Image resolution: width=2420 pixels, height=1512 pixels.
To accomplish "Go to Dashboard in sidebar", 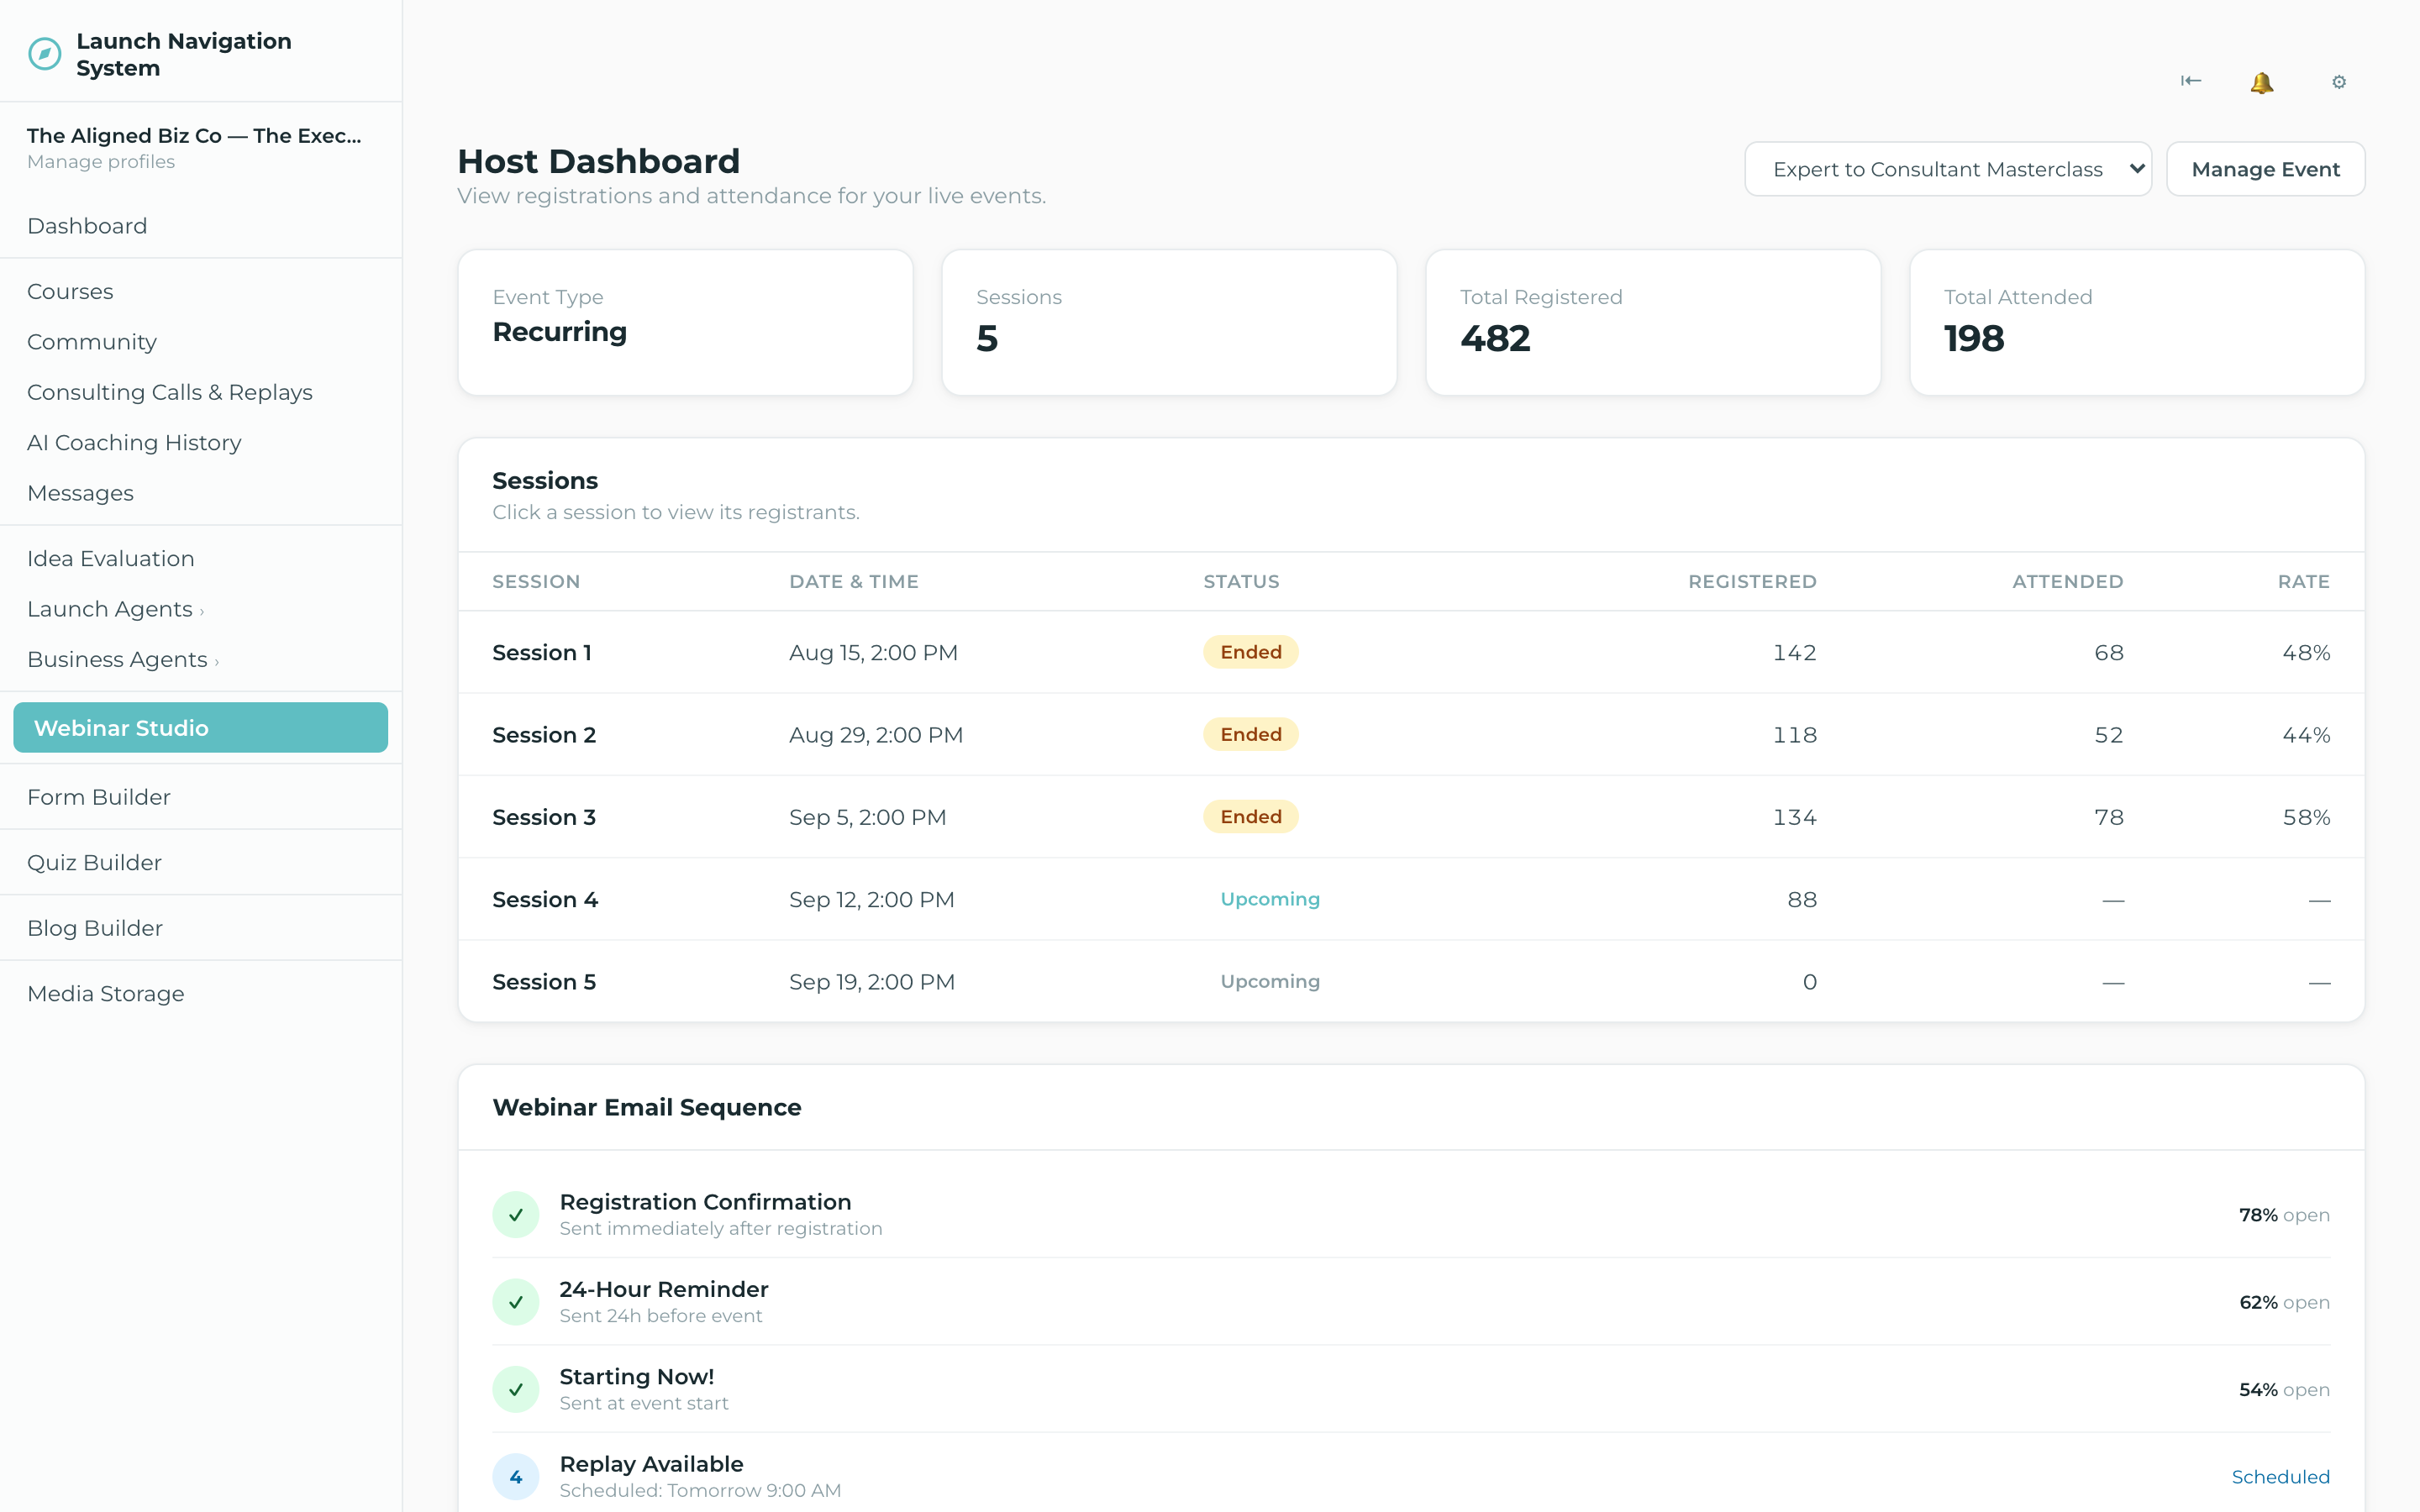I will (x=87, y=226).
